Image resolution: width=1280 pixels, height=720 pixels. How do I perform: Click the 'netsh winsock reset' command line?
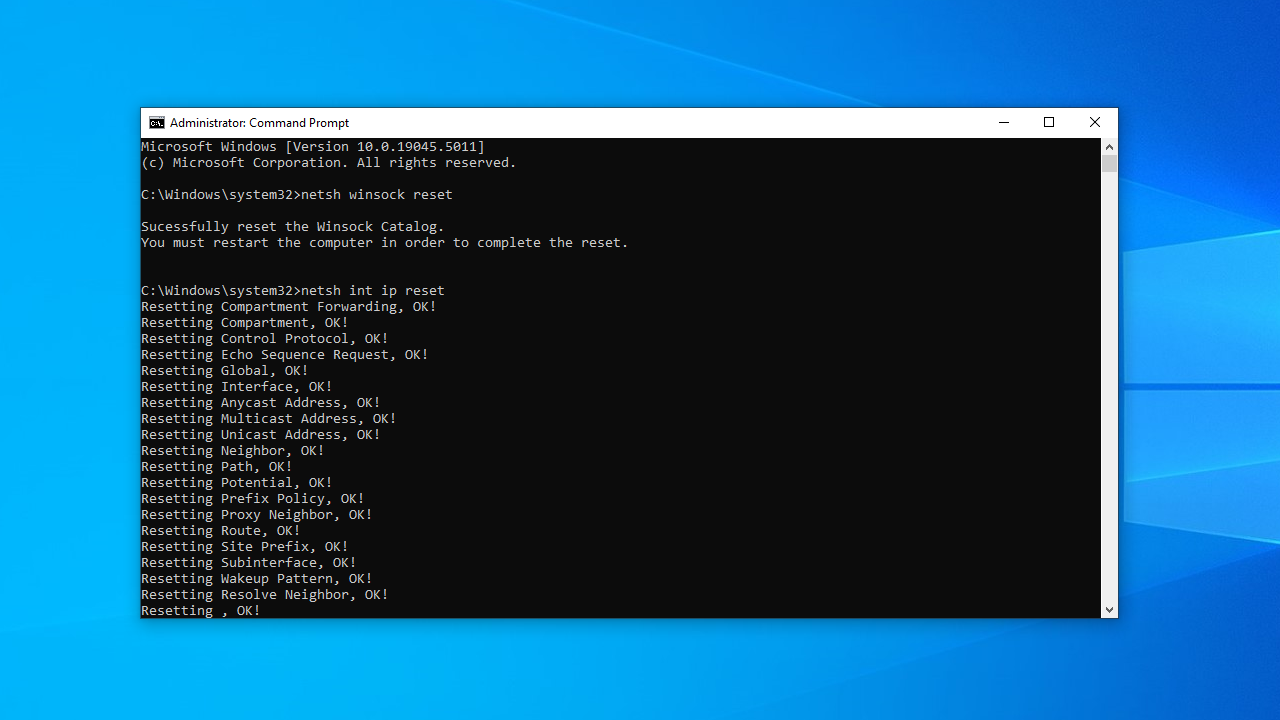pos(297,195)
